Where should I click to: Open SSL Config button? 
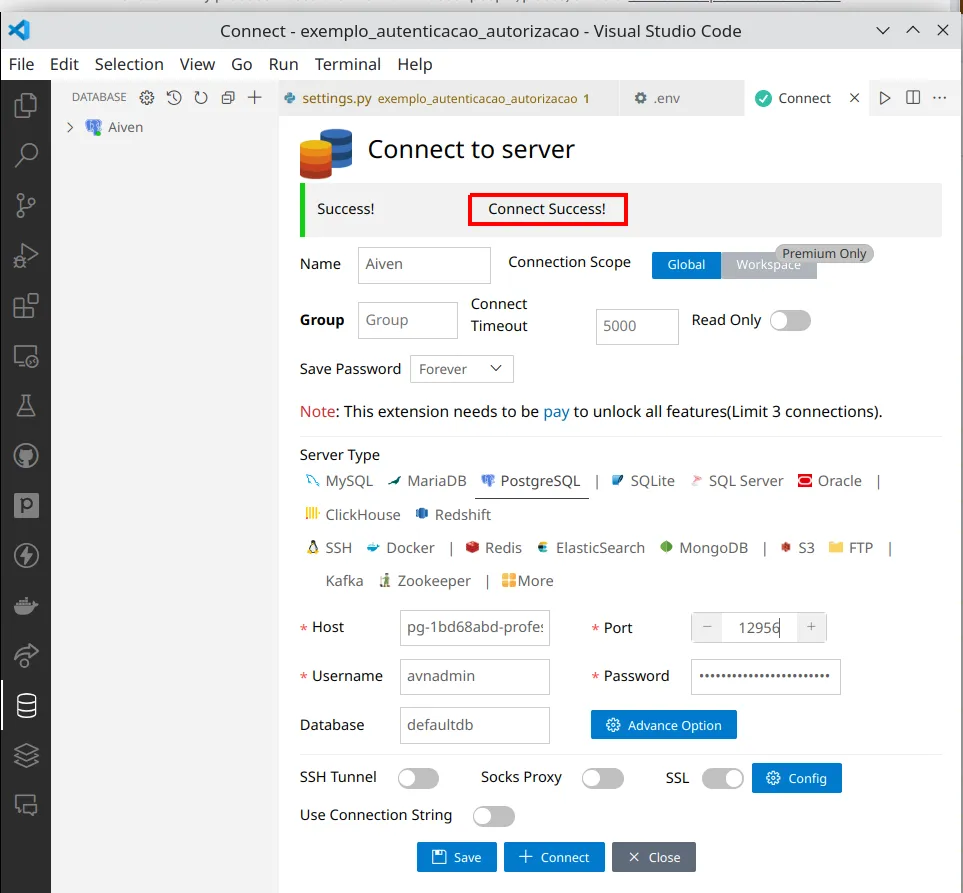pos(797,778)
